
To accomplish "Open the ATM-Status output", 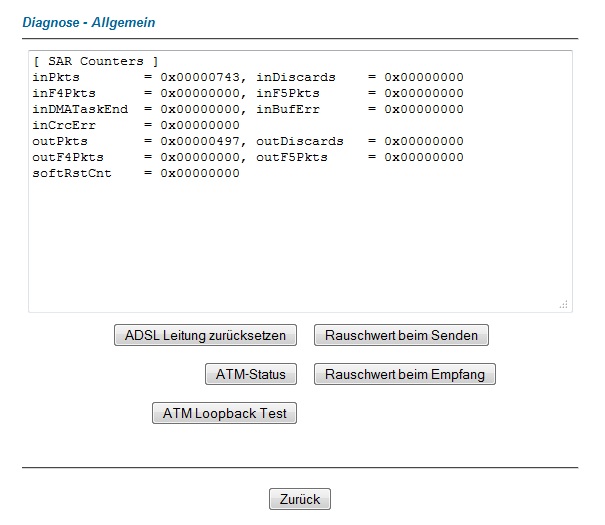I will click(x=251, y=374).
